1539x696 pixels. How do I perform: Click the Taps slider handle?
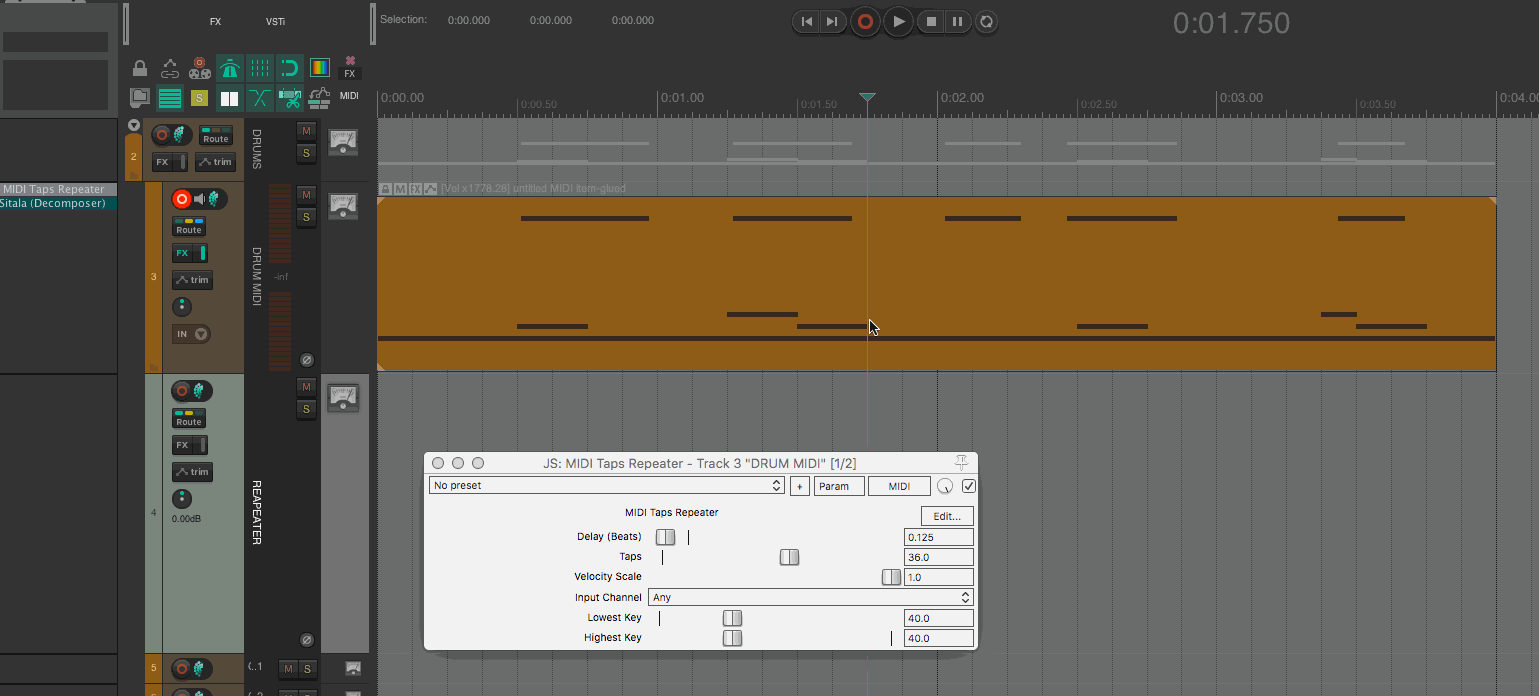[789, 557]
